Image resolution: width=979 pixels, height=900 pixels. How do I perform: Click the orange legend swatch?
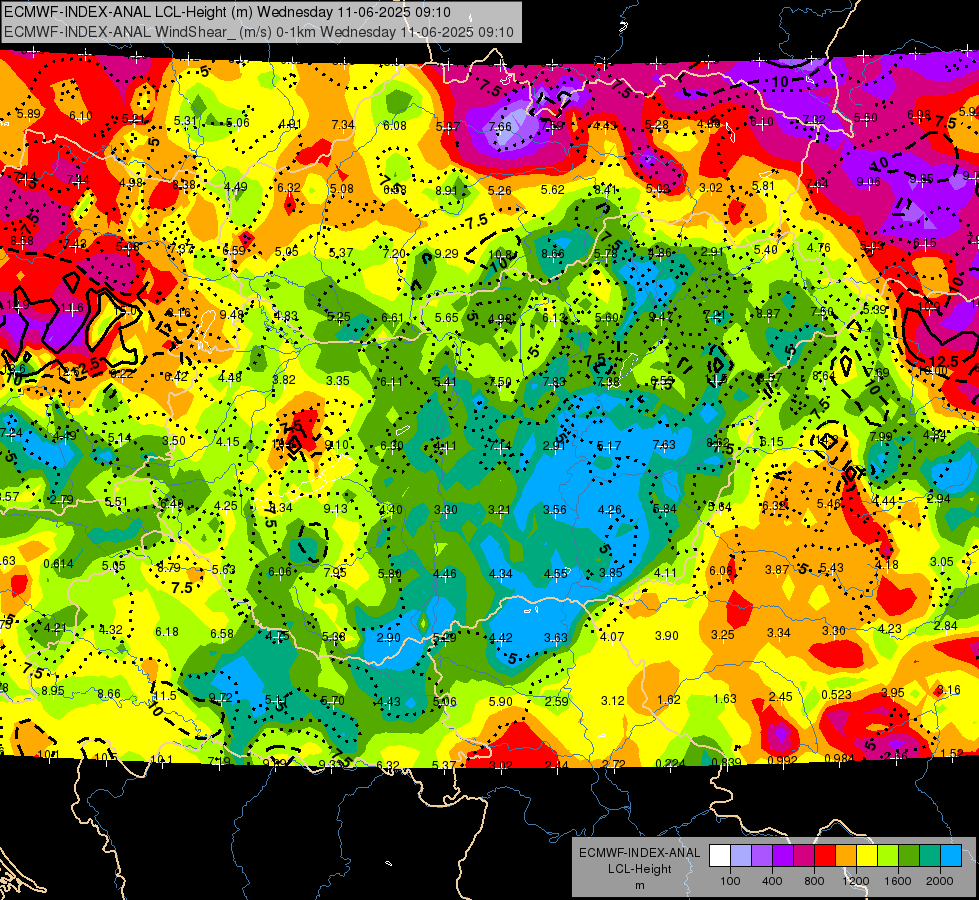coord(846,856)
